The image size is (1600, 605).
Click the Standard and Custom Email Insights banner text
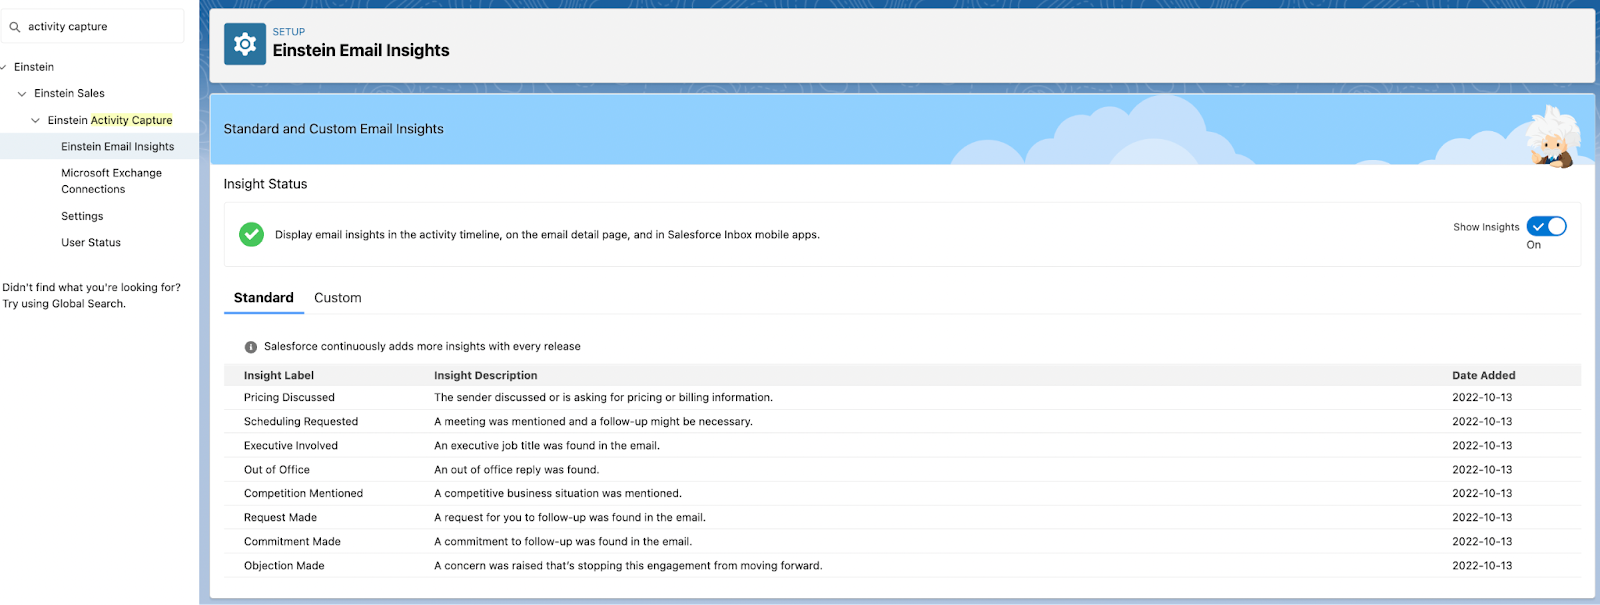333,129
